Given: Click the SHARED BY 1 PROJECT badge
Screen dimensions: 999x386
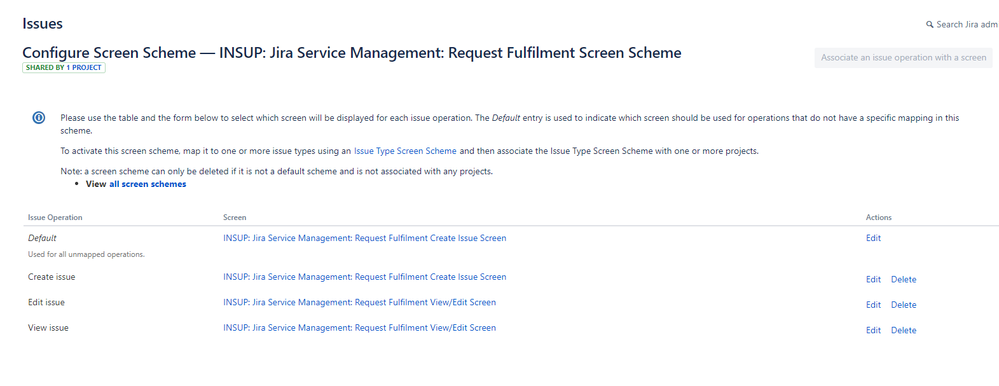Looking at the screenshot, I should pos(64,68).
